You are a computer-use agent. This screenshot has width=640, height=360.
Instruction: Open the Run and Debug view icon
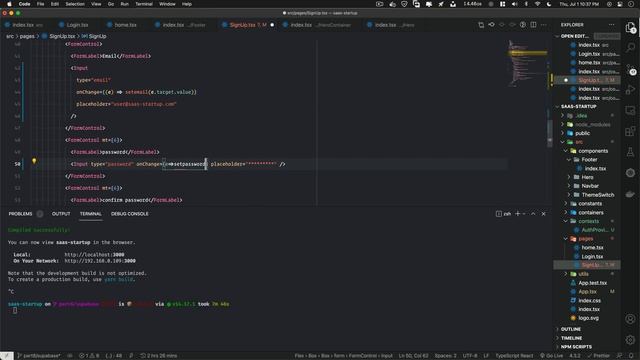(630, 90)
